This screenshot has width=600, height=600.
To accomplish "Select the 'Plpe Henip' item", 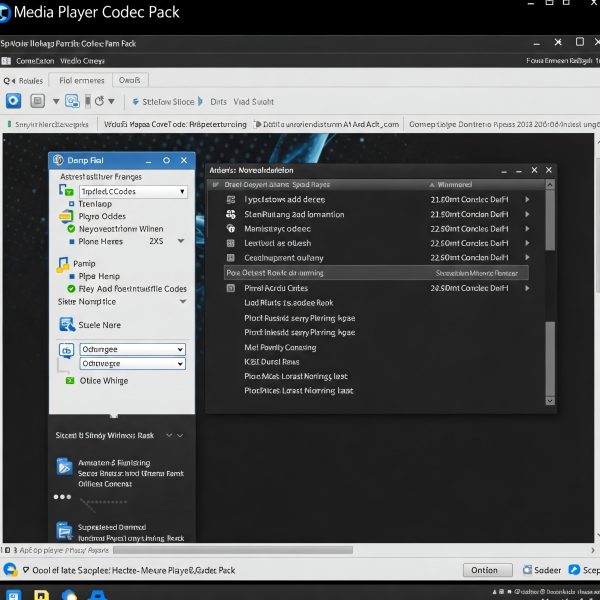I will (99, 276).
